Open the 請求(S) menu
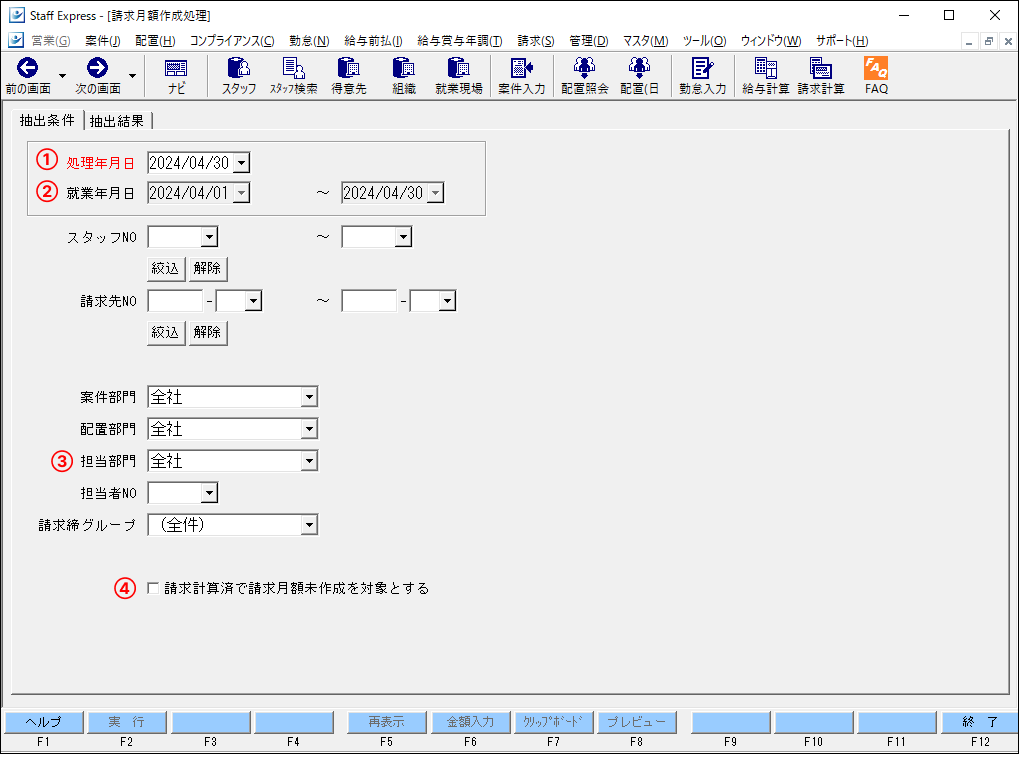Screen dimensions: 1024x768 pyautogui.click(x=536, y=40)
